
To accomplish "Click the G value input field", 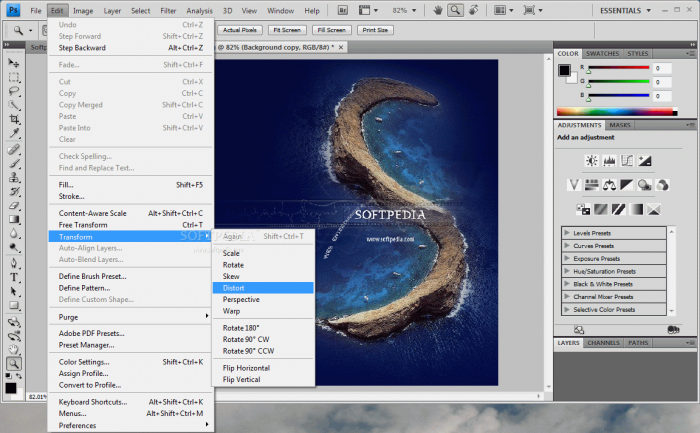I will (x=662, y=82).
